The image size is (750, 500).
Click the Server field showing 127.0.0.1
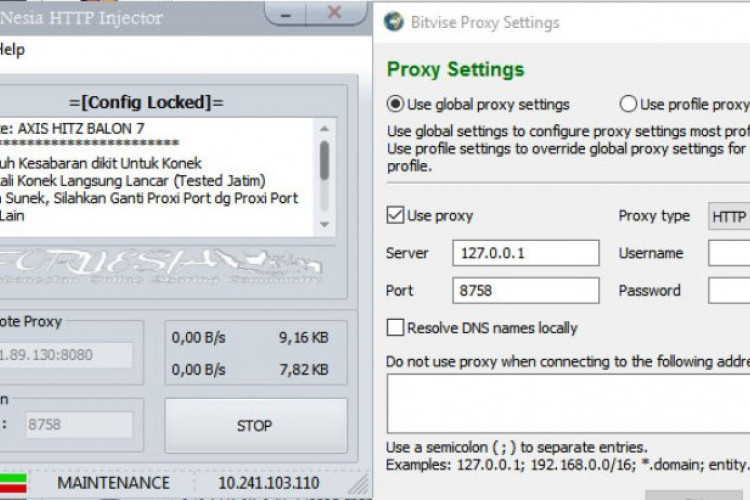(526, 253)
